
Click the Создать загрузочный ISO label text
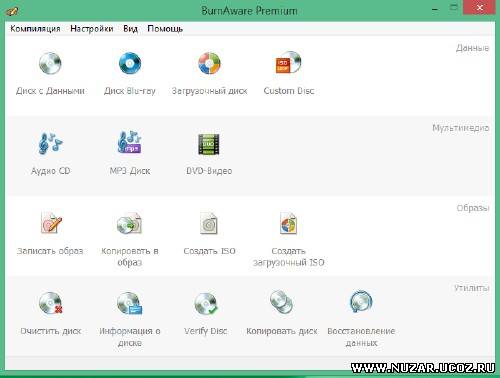click(x=289, y=257)
